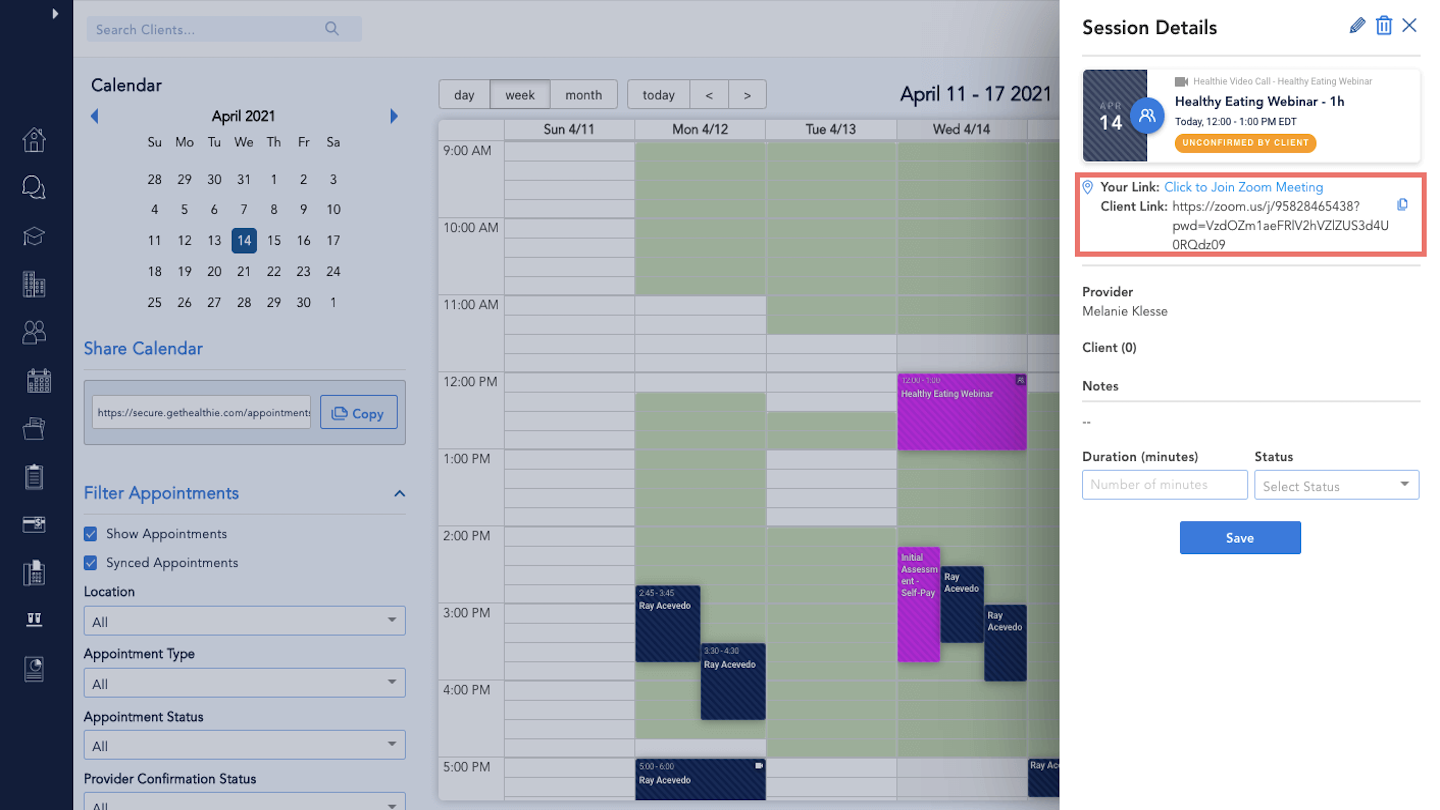
Task: Copy the client Zoom link via clipboard icon
Action: [1402, 205]
